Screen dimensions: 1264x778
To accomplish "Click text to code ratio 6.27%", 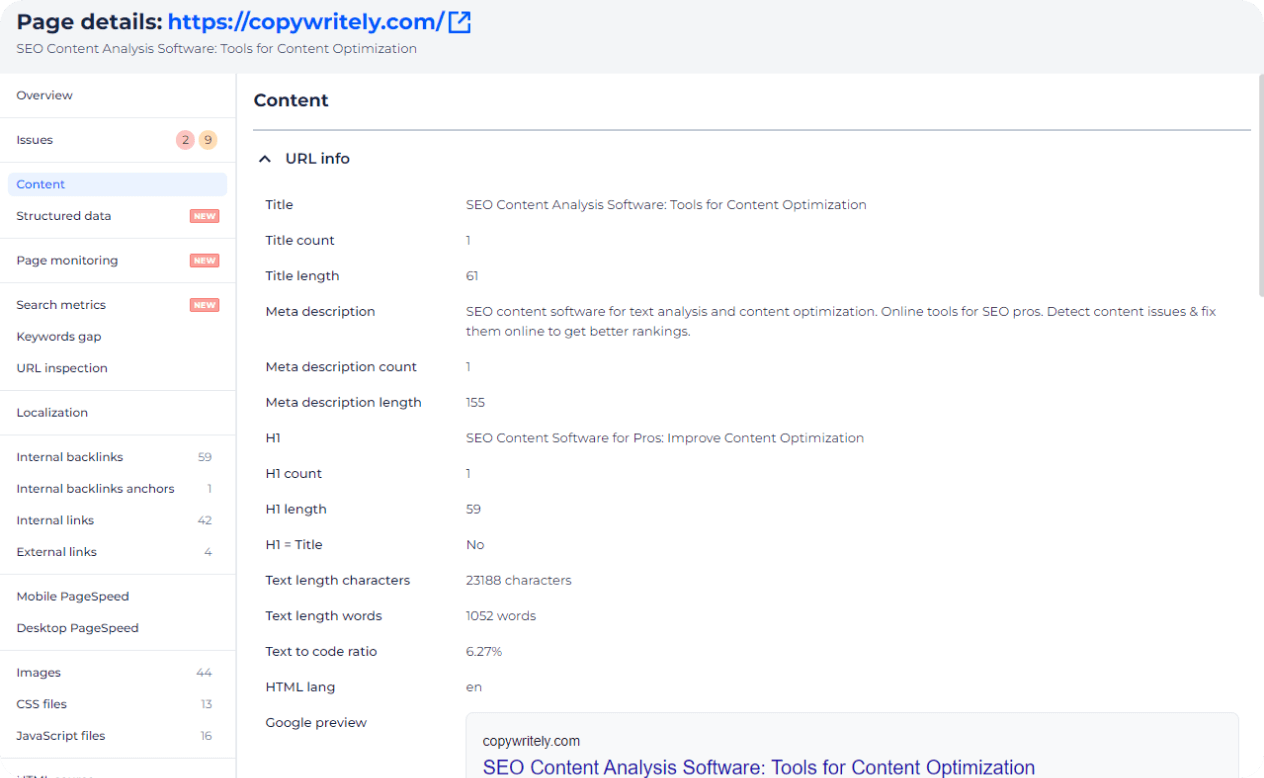I will pyautogui.click(x=484, y=652).
